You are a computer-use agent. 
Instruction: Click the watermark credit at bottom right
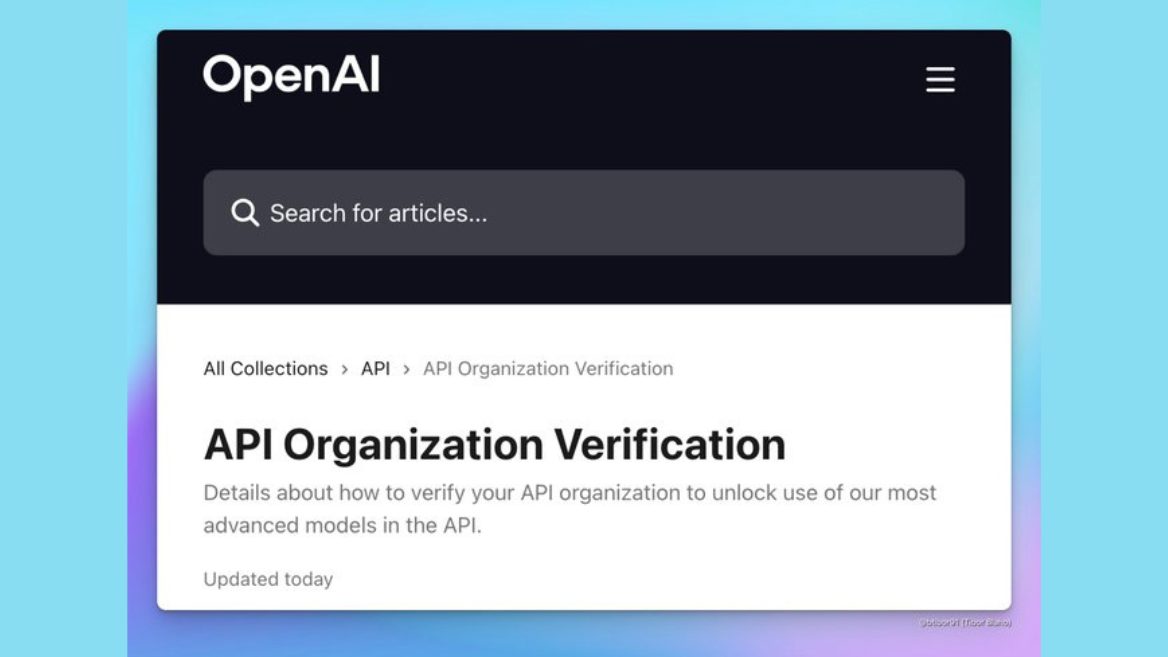(964, 621)
